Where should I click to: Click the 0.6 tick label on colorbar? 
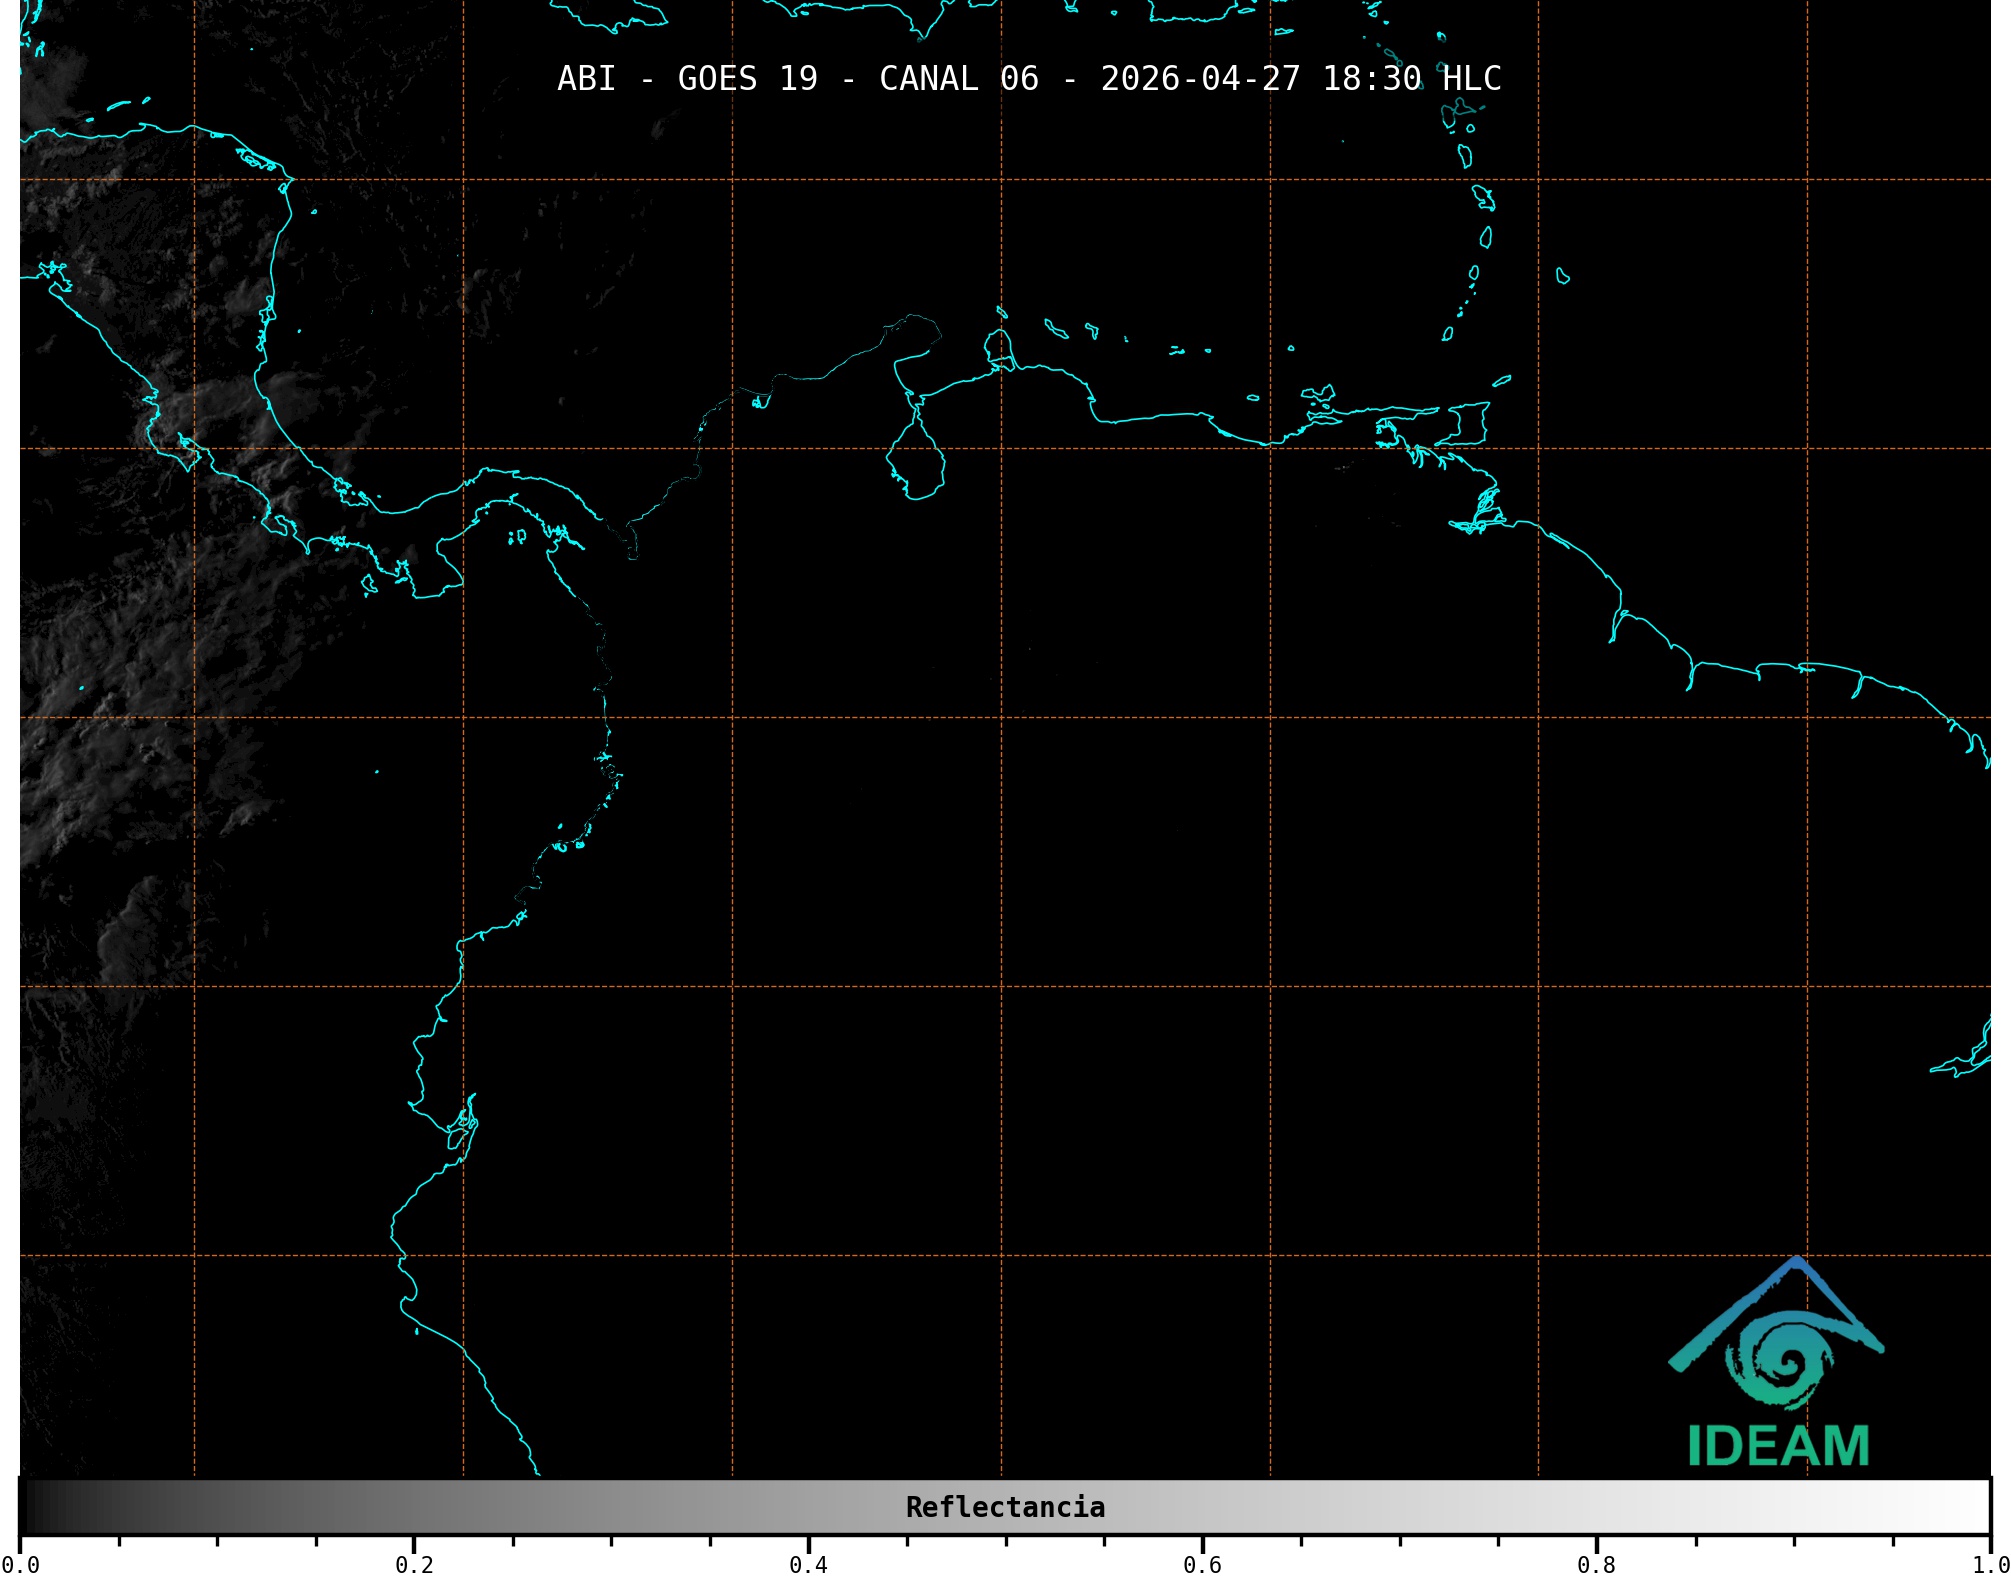click(1202, 1564)
